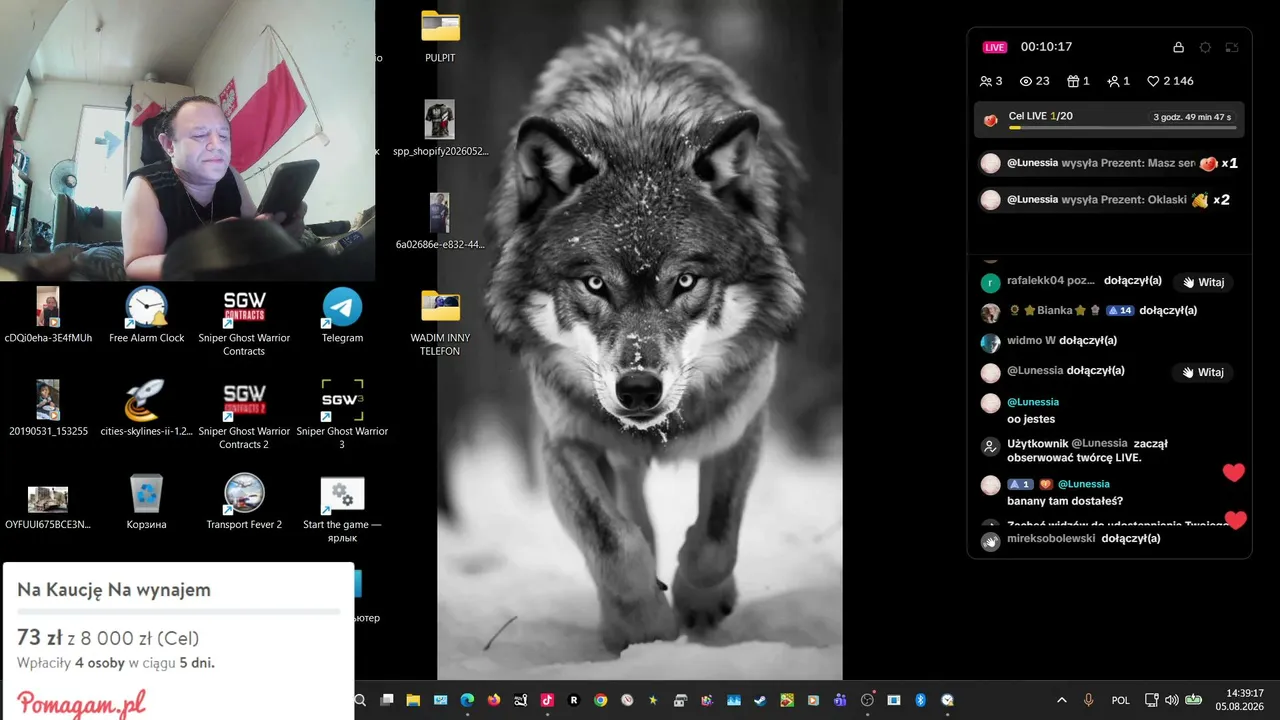The height and width of the screenshot is (720, 1280).
Task: Click the '3 godz. 49 min 47 s' countdown
Action: pos(1192,117)
